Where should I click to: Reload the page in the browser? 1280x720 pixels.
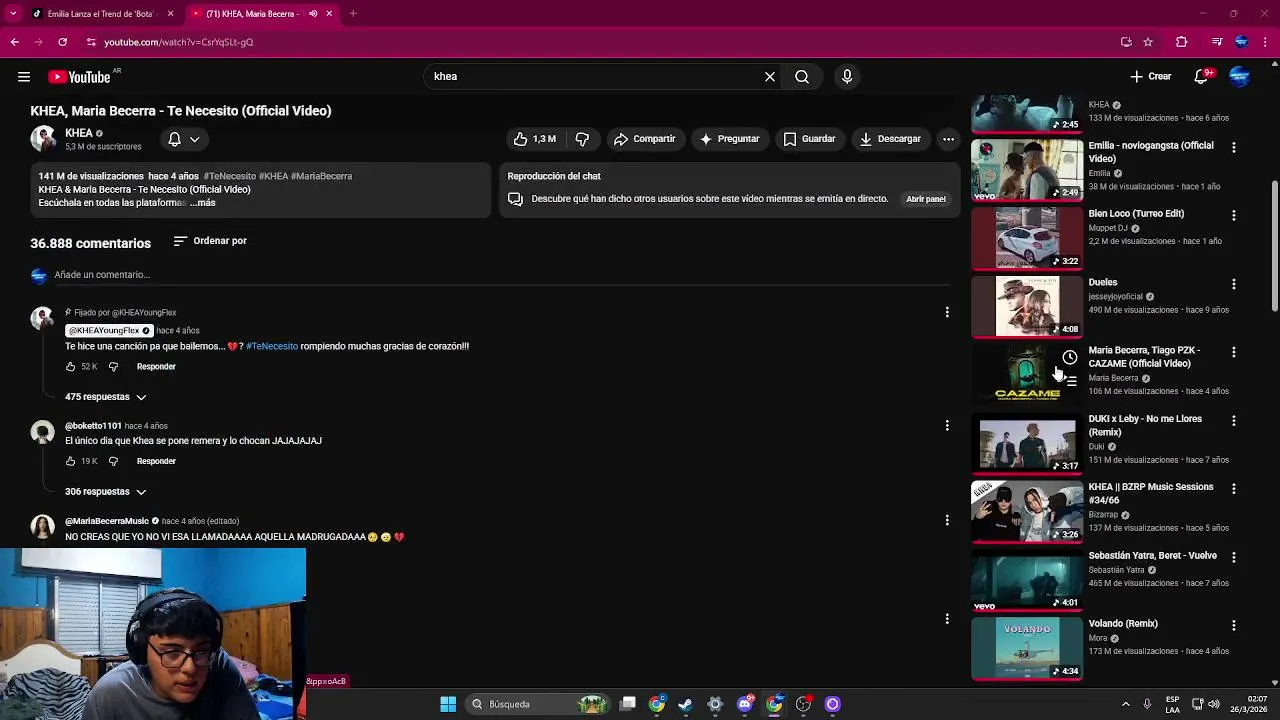point(62,42)
